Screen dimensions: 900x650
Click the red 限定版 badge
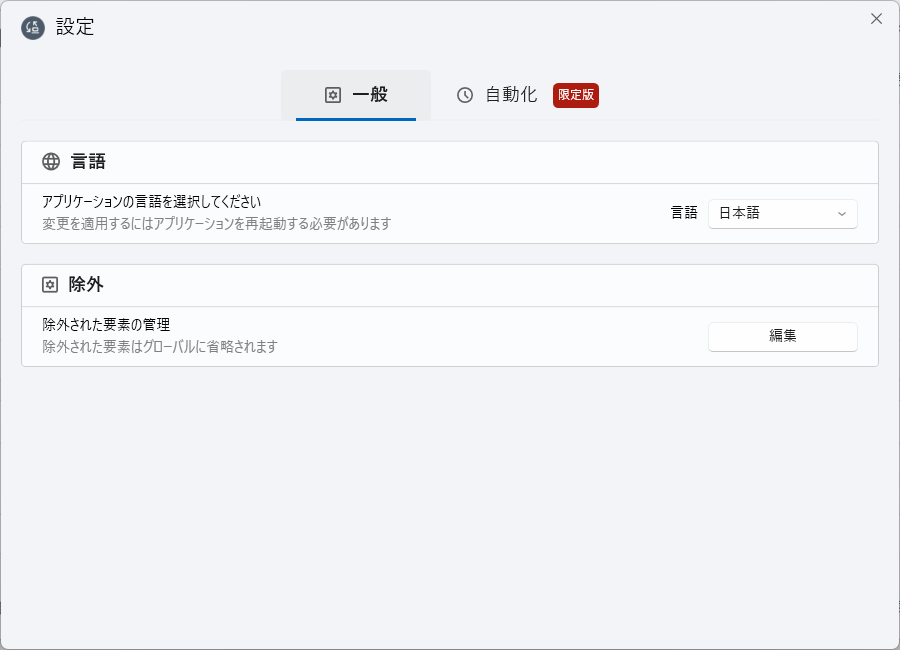[x=576, y=95]
